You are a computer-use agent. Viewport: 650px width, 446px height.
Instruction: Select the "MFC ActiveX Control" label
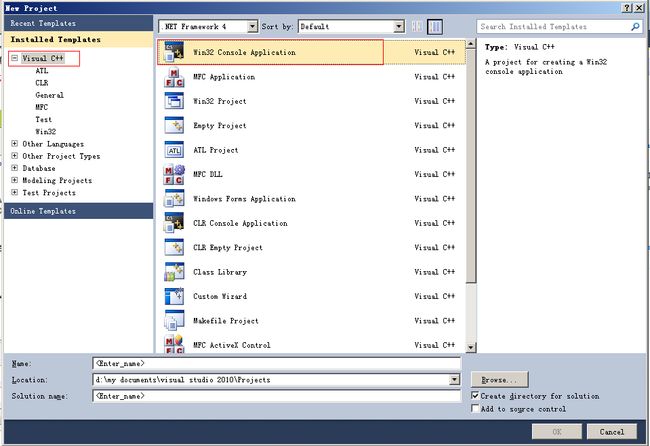tap(231, 345)
